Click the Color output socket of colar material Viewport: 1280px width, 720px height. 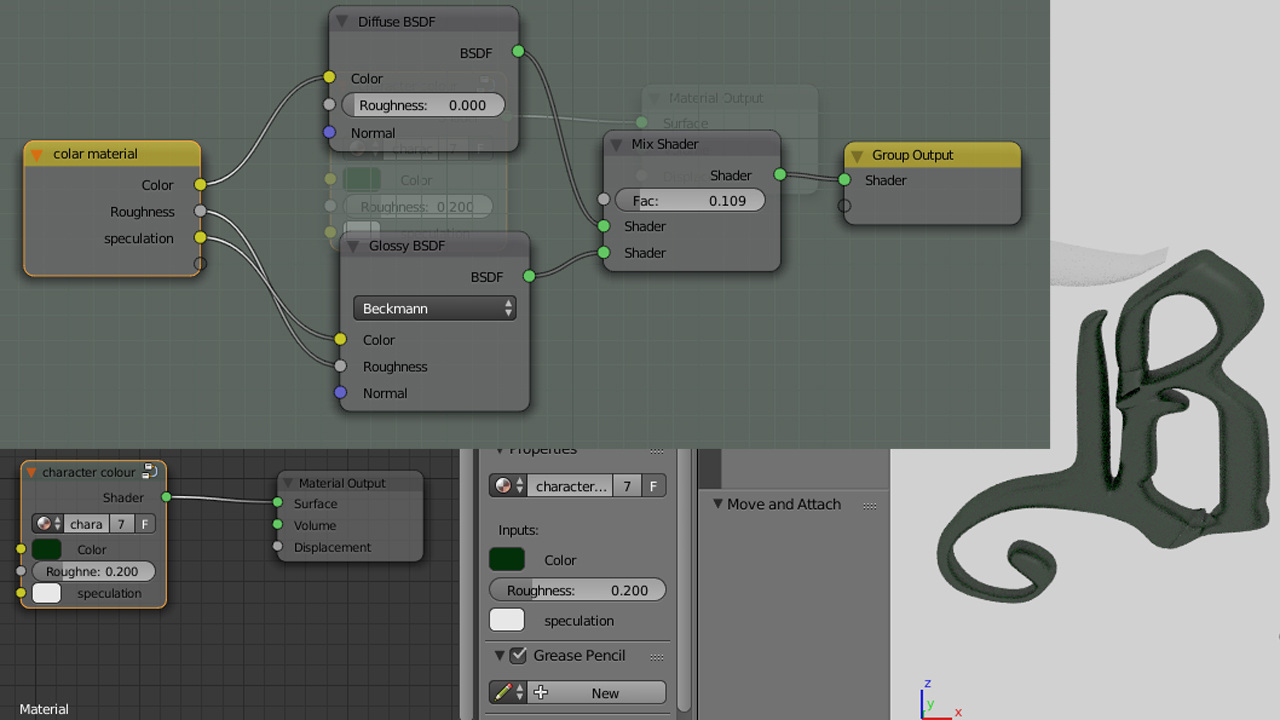pyautogui.click(x=200, y=184)
